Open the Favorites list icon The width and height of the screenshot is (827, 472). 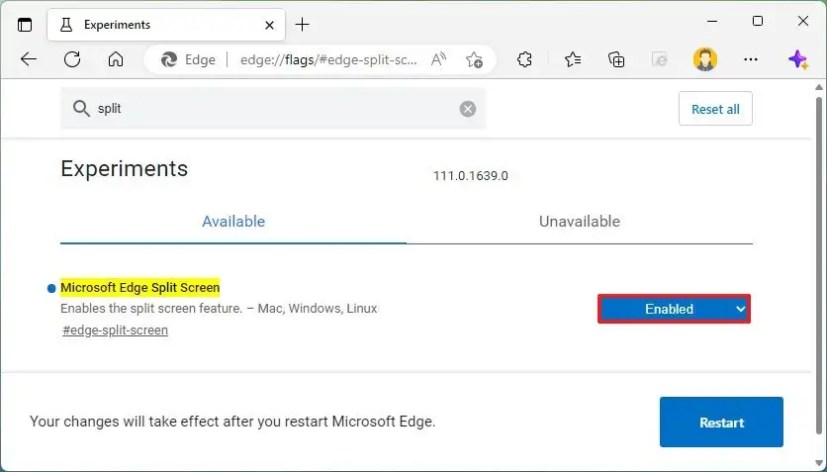click(572, 60)
